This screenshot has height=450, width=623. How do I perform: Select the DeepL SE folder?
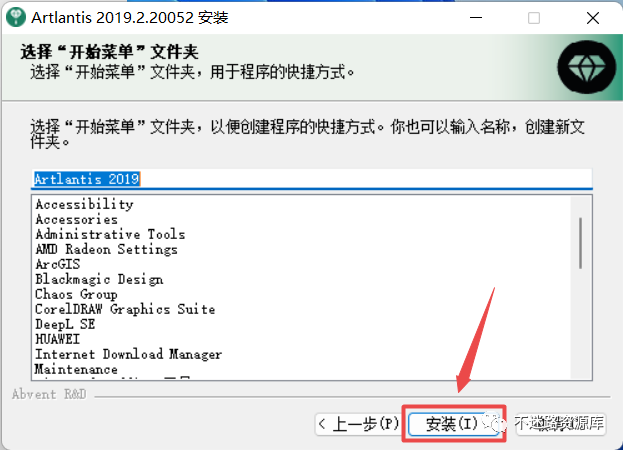pyautogui.click(x=65, y=324)
